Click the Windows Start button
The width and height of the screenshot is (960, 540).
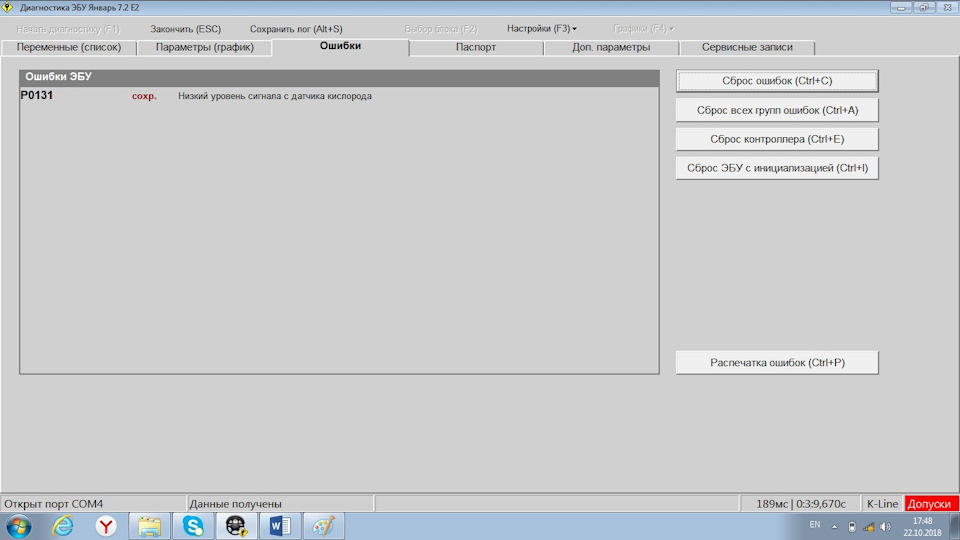(19, 527)
